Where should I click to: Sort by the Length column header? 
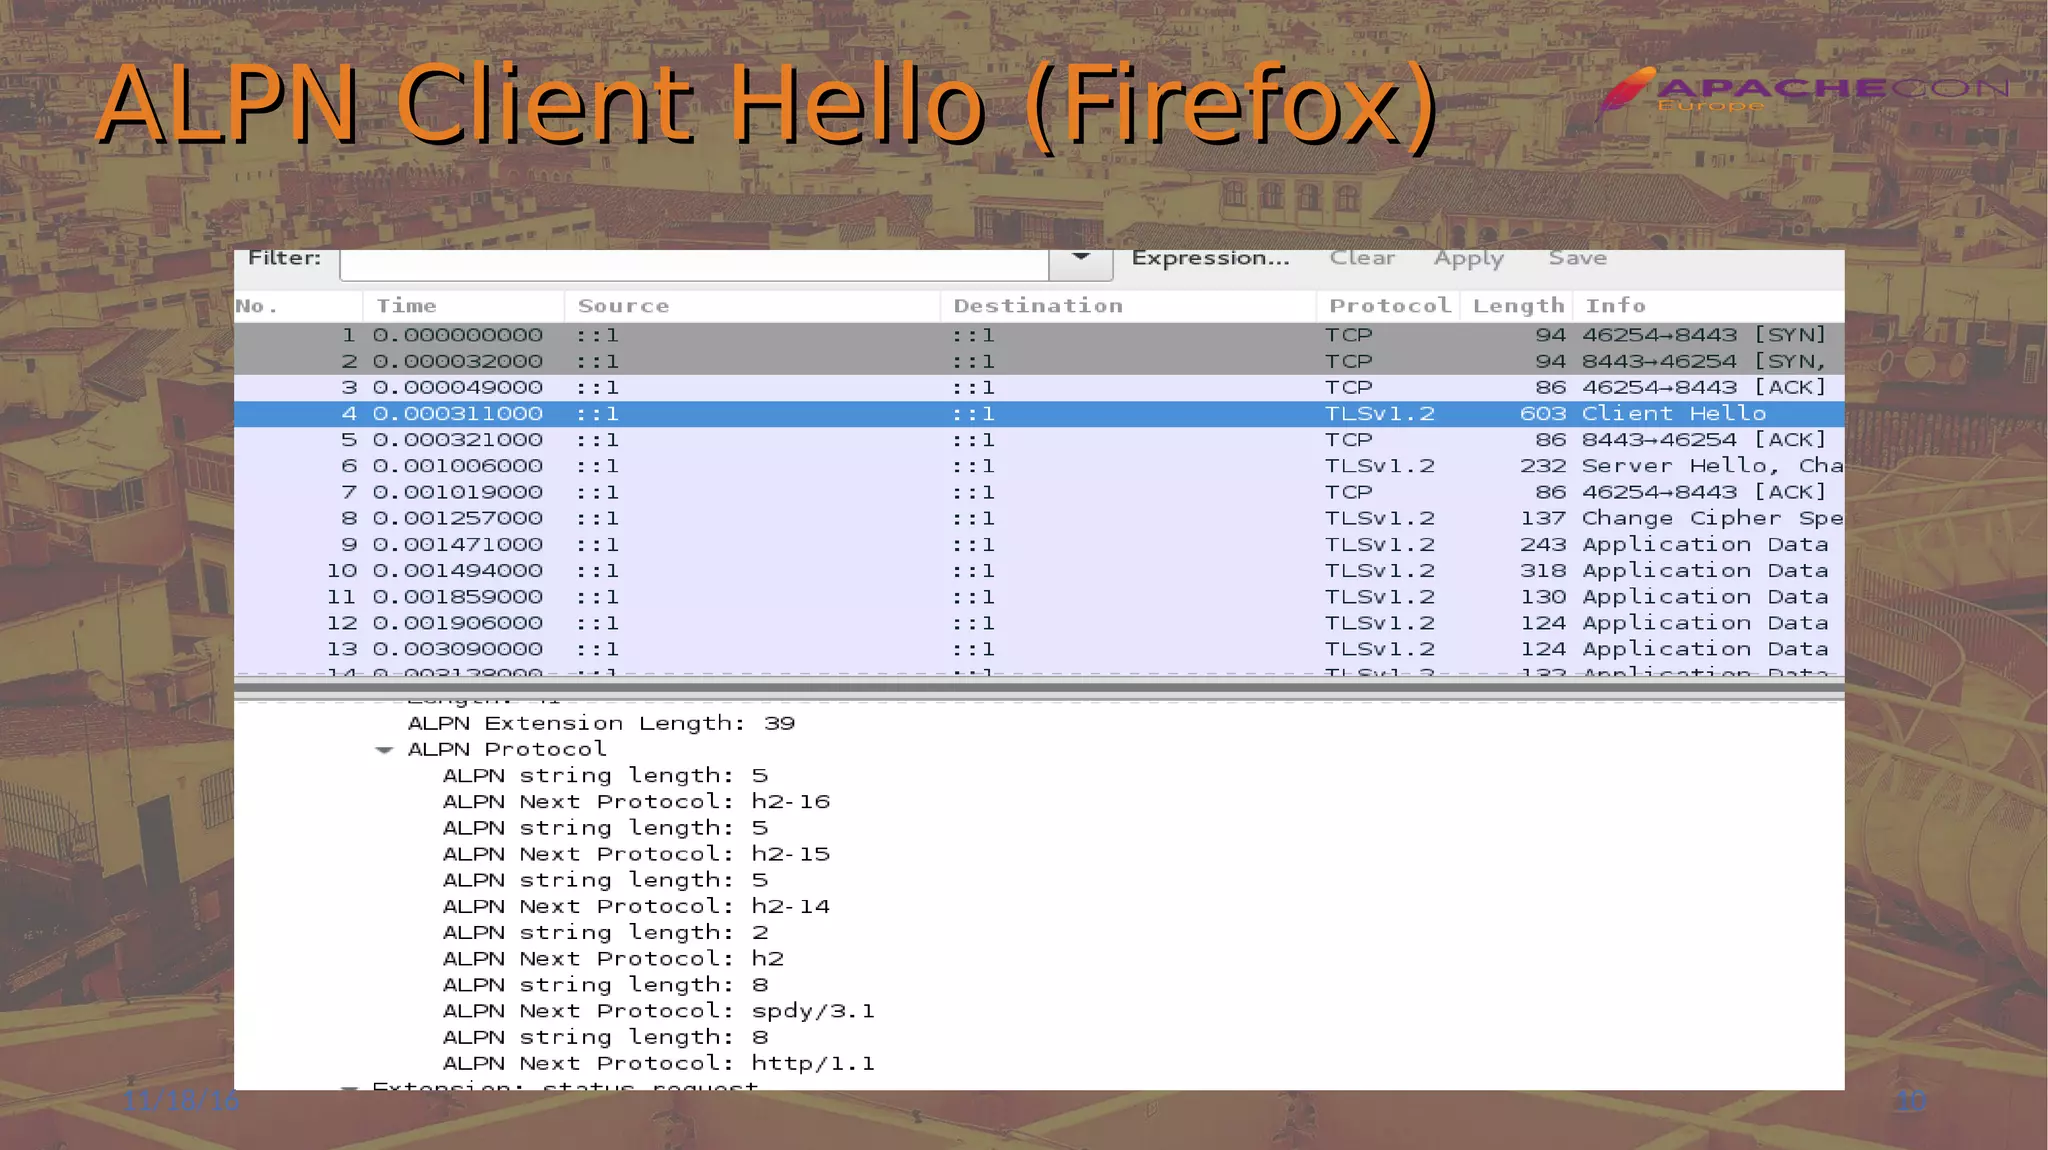pos(1517,306)
